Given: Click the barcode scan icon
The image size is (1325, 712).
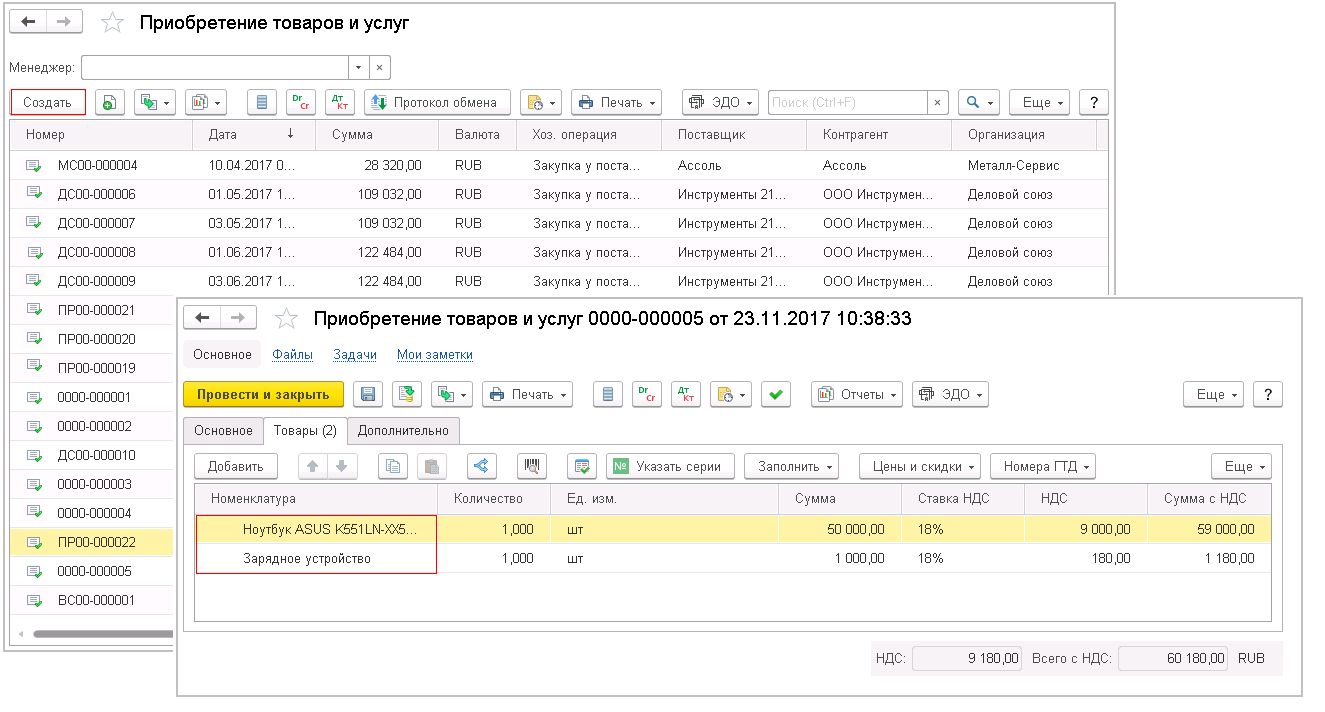Looking at the screenshot, I should click(532, 466).
